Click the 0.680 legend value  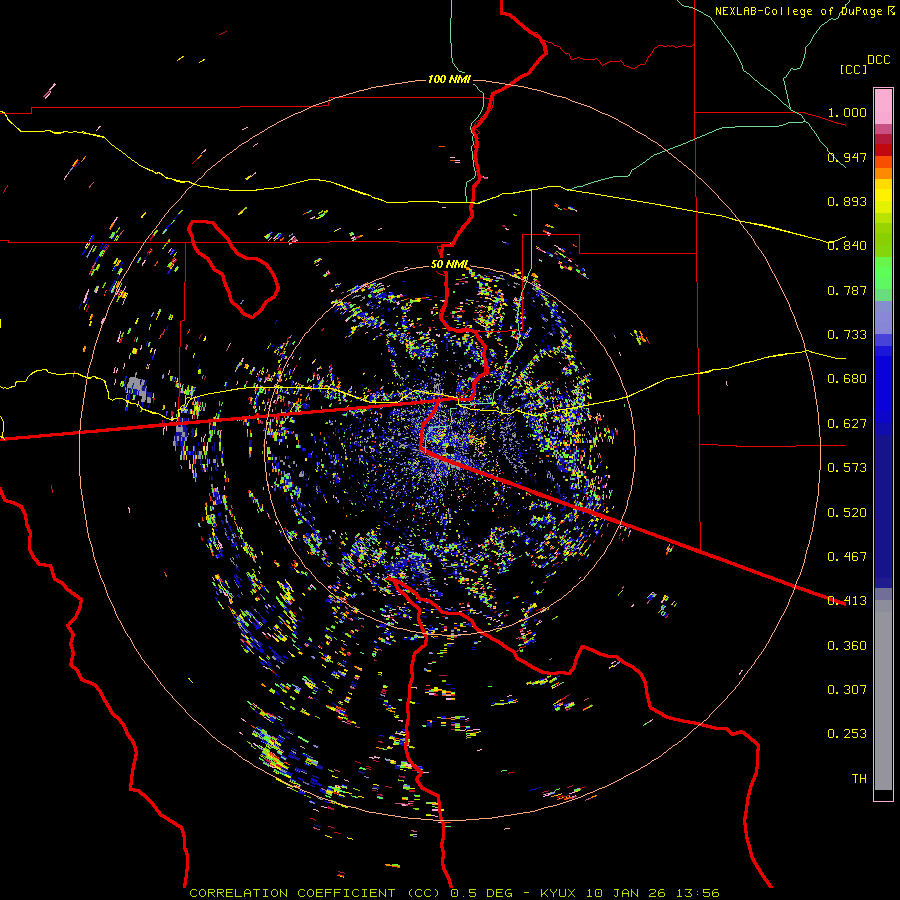(x=847, y=379)
